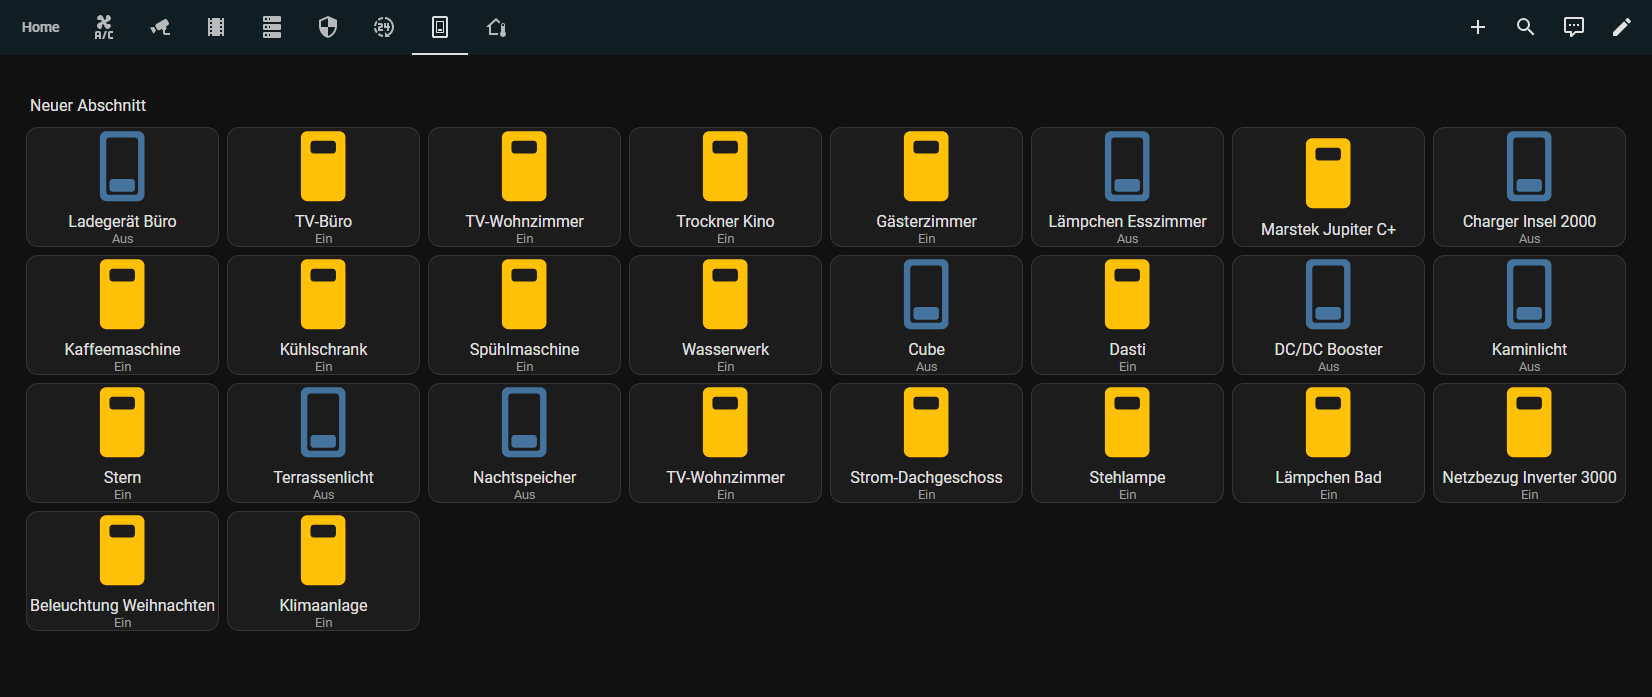Open the server rack tab icon
Image resolution: width=1652 pixels, height=697 pixels.
tap(272, 27)
